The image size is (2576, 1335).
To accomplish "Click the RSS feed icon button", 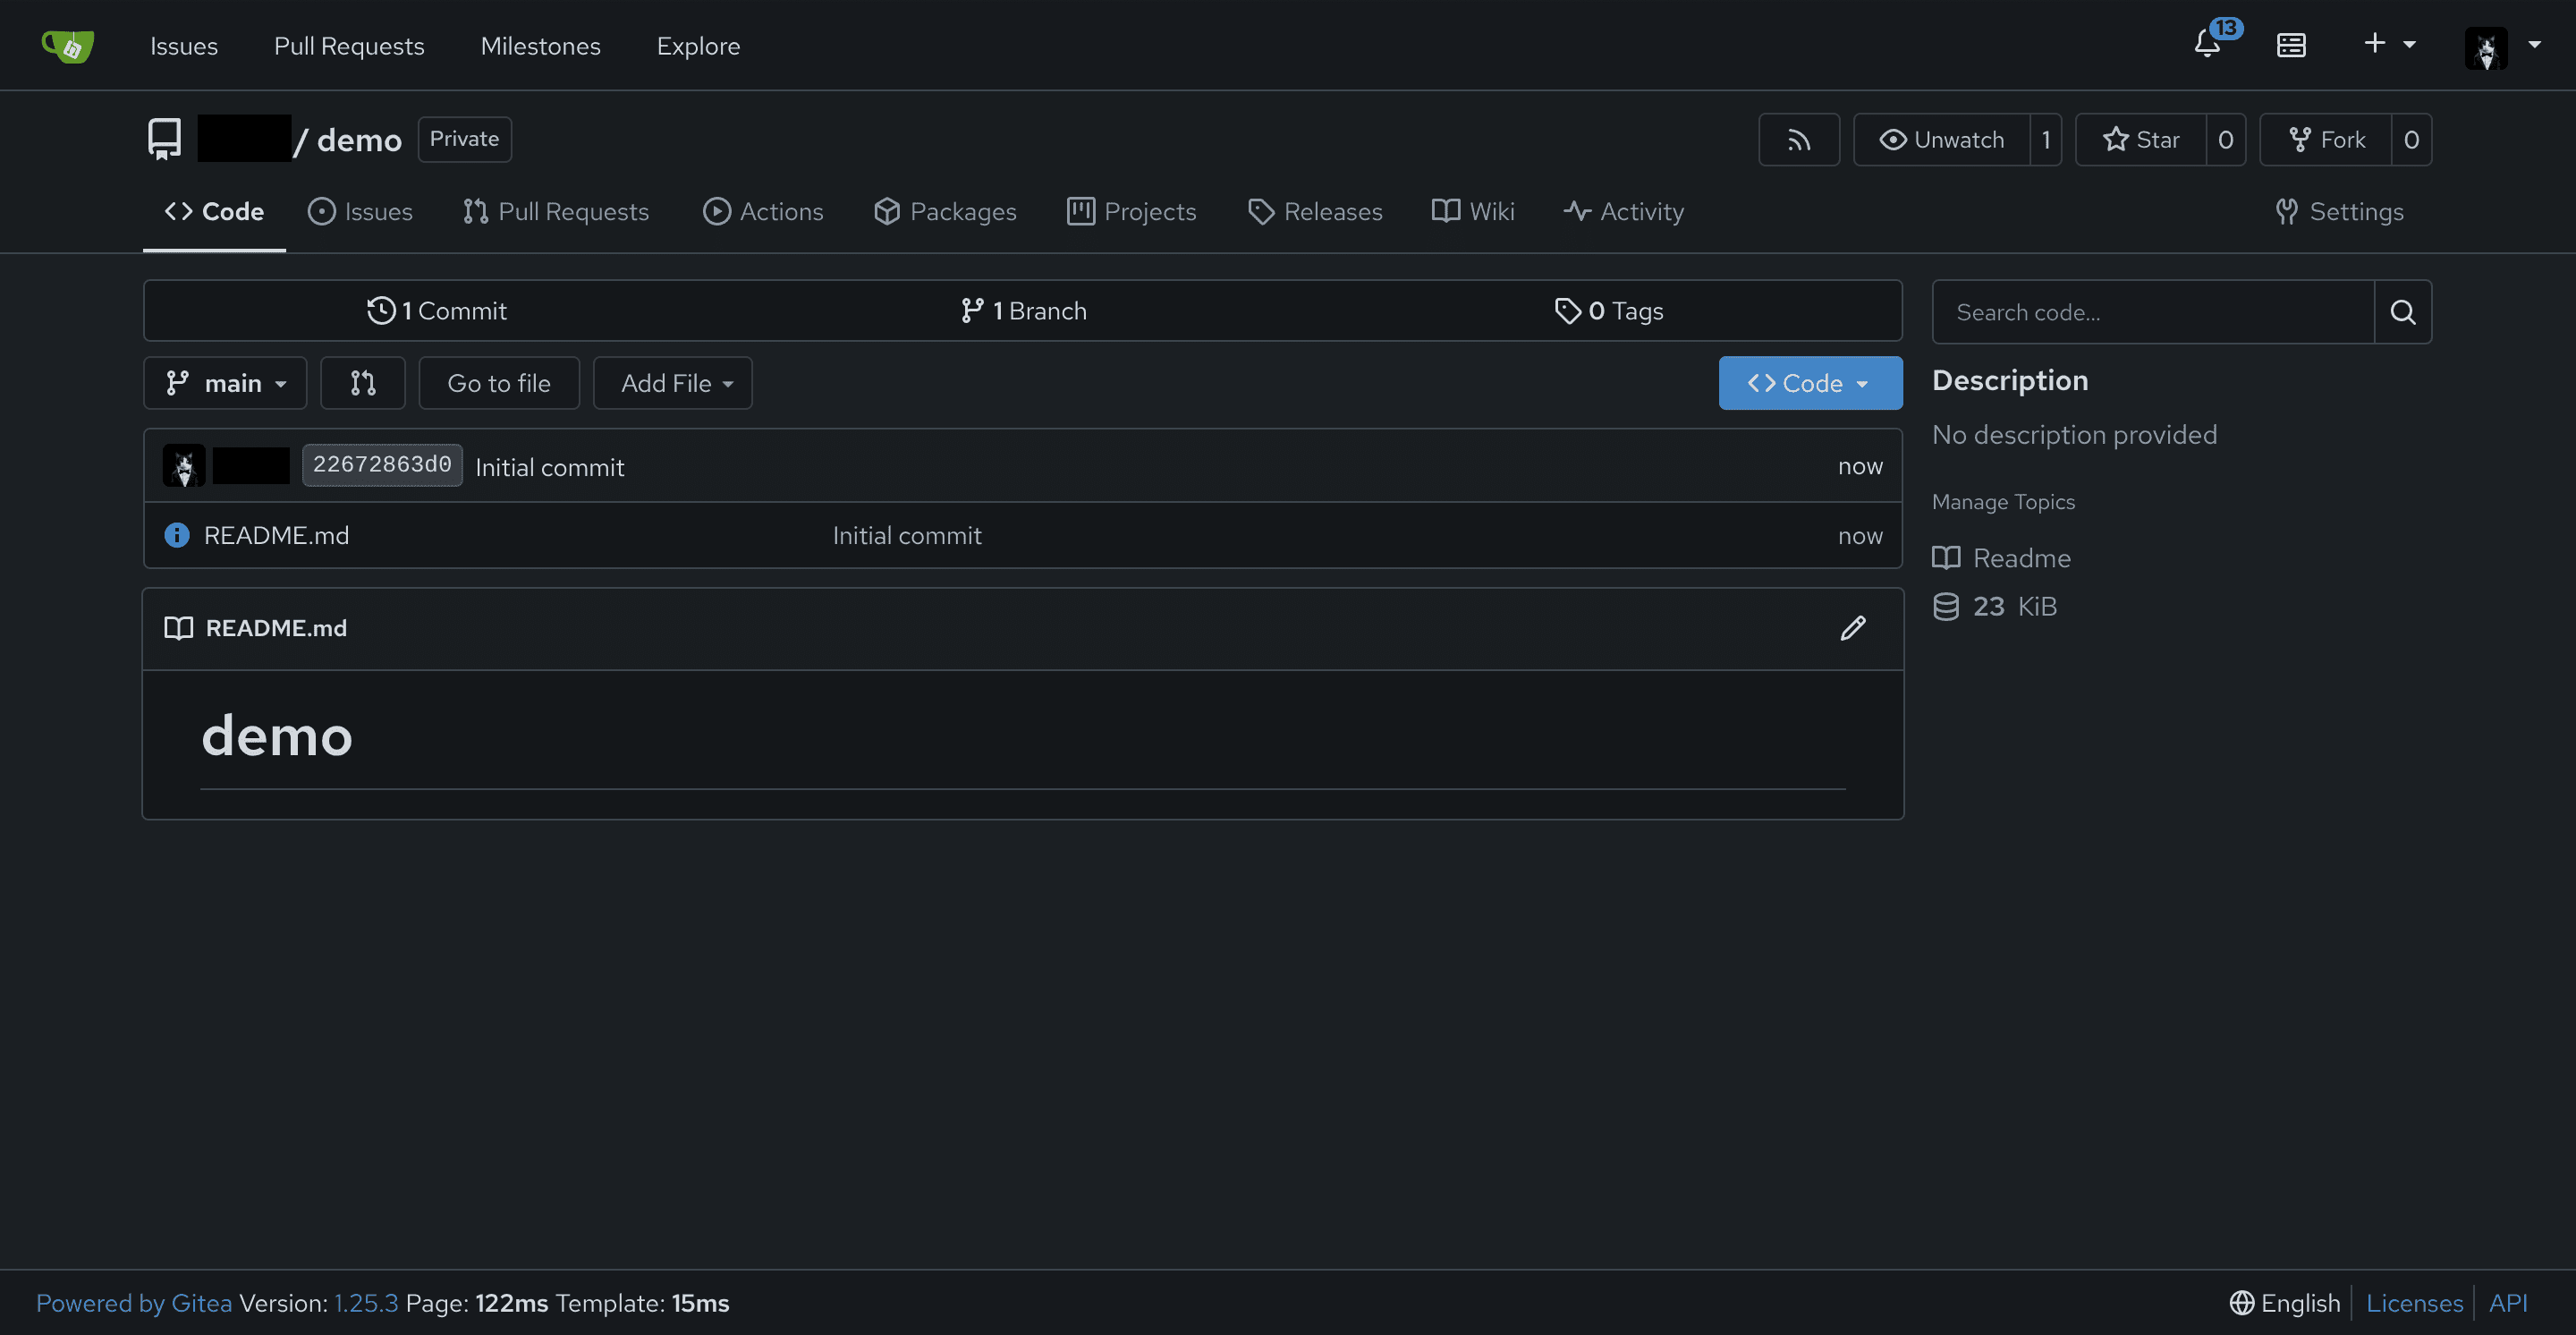I will click(x=1798, y=139).
